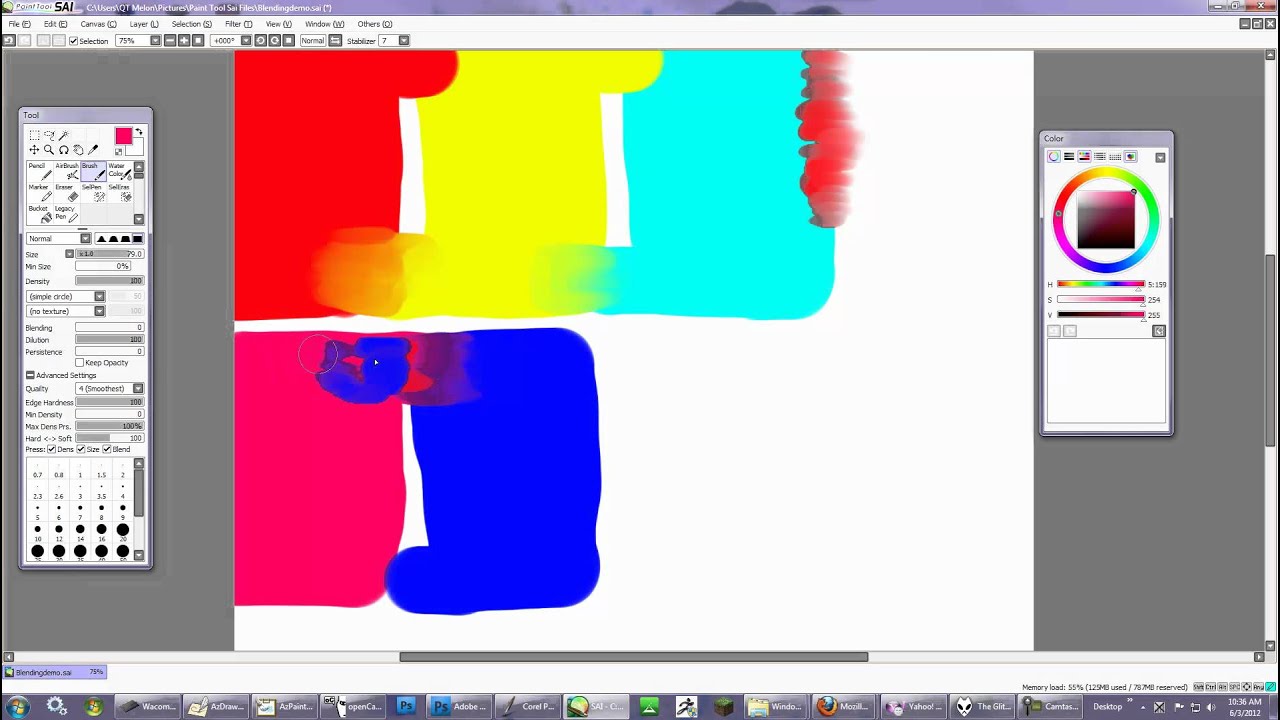Choose the SelEras tool
Screen dimensions: 1280x720
click(119, 192)
